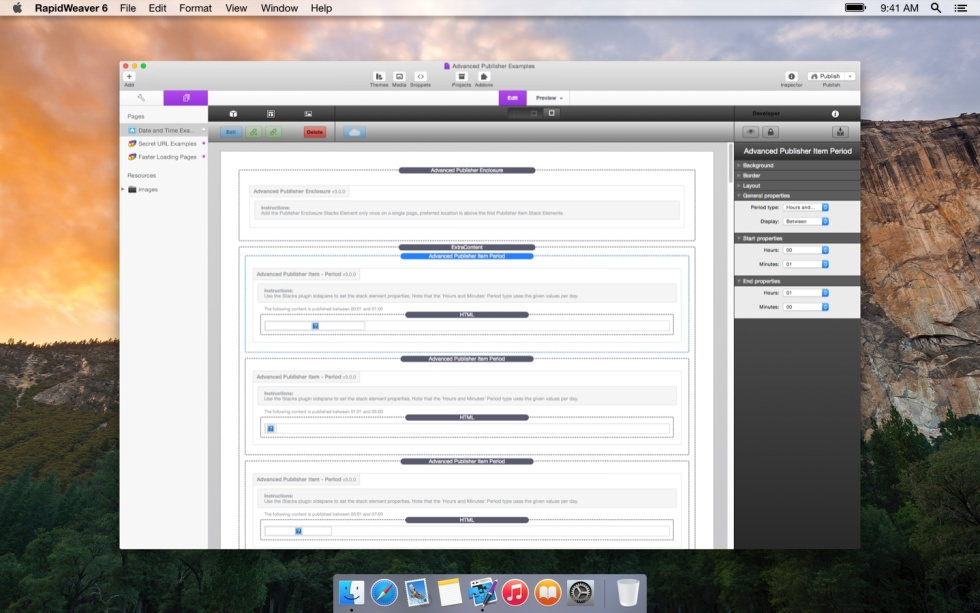This screenshot has height=613, width=980.
Task: Open the Preview tab dropdown
Action: [549, 98]
